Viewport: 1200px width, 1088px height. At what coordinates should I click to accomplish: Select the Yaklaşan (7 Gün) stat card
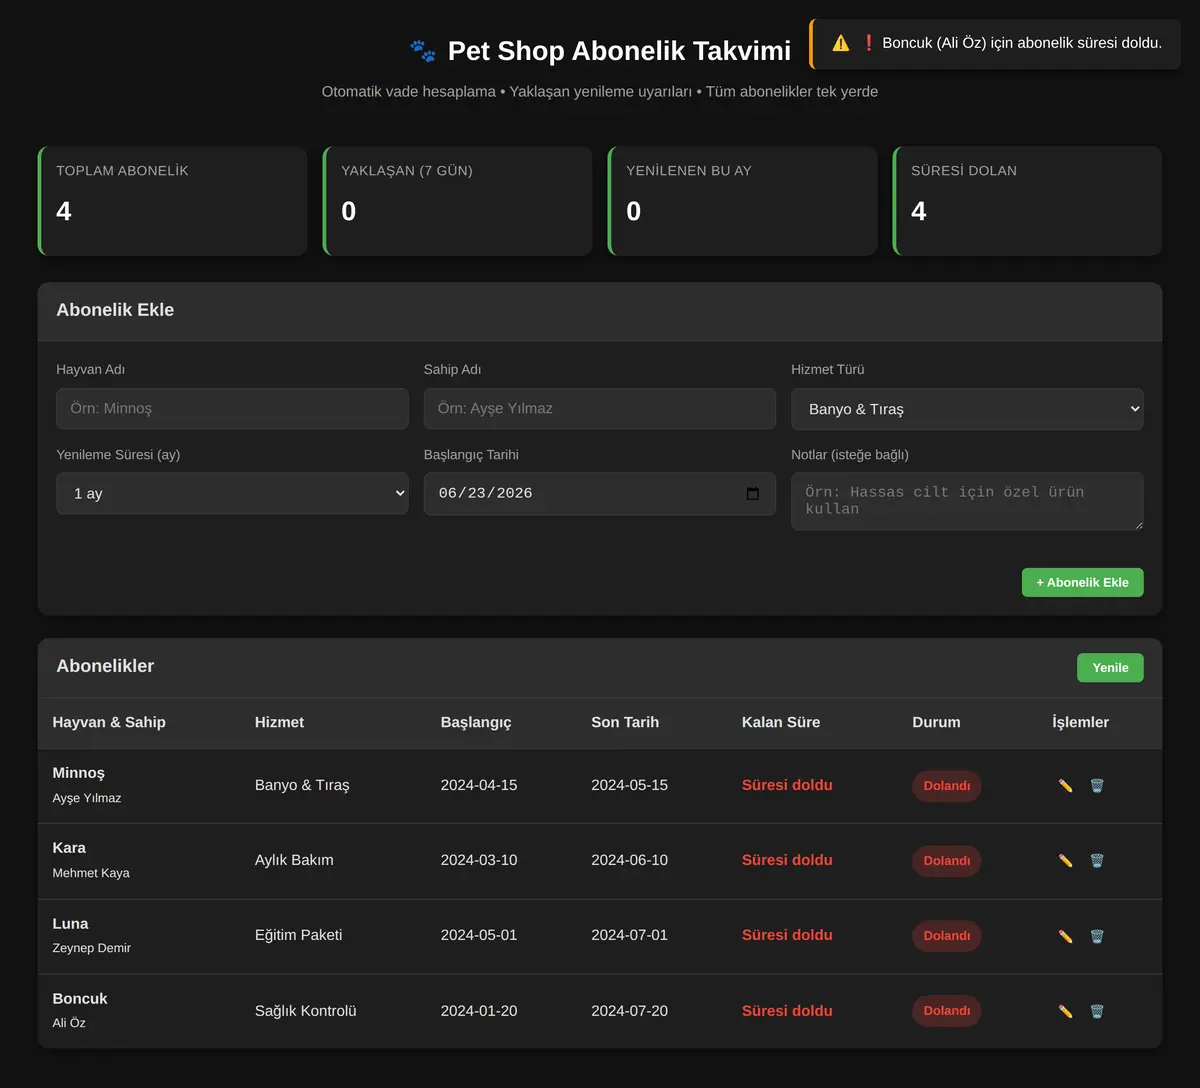click(x=457, y=201)
